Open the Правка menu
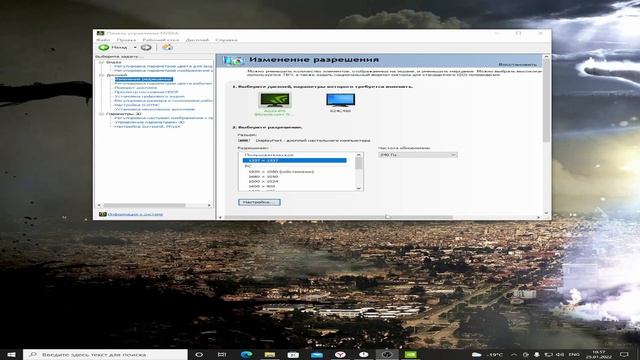This screenshot has height=360, width=640. 126,40
